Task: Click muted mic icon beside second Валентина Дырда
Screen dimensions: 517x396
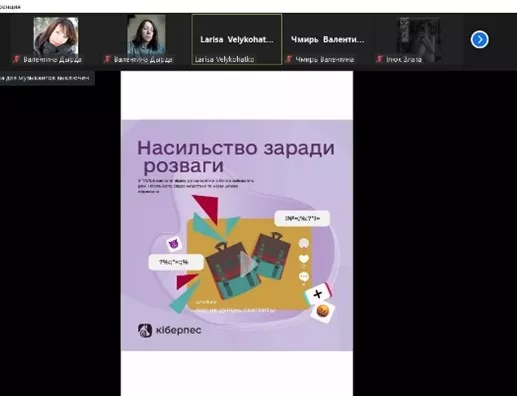Action: pyautogui.click(x=107, y=59)
